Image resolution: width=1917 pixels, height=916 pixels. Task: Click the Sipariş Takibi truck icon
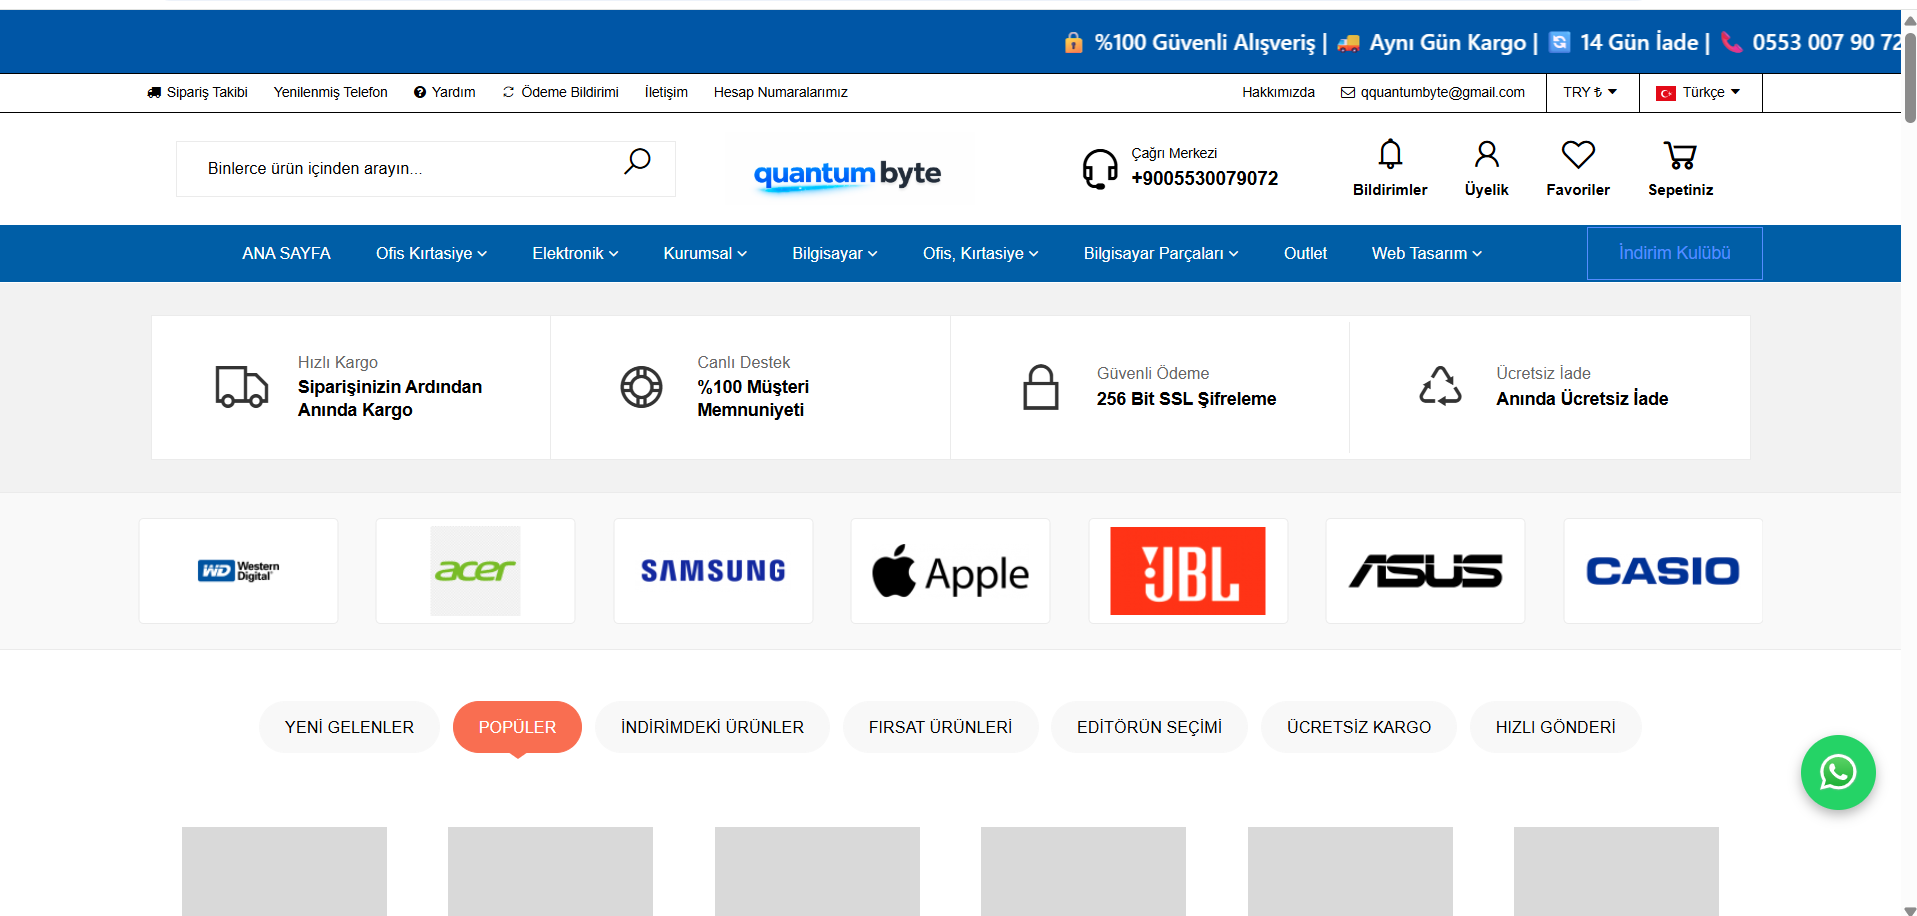pyautogui.click(x=154, y=92)
